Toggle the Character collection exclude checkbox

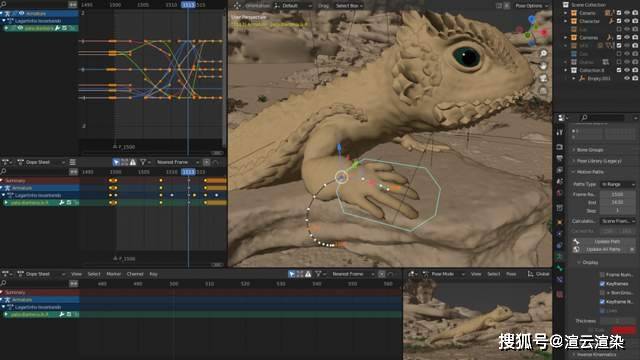(619, 21)
